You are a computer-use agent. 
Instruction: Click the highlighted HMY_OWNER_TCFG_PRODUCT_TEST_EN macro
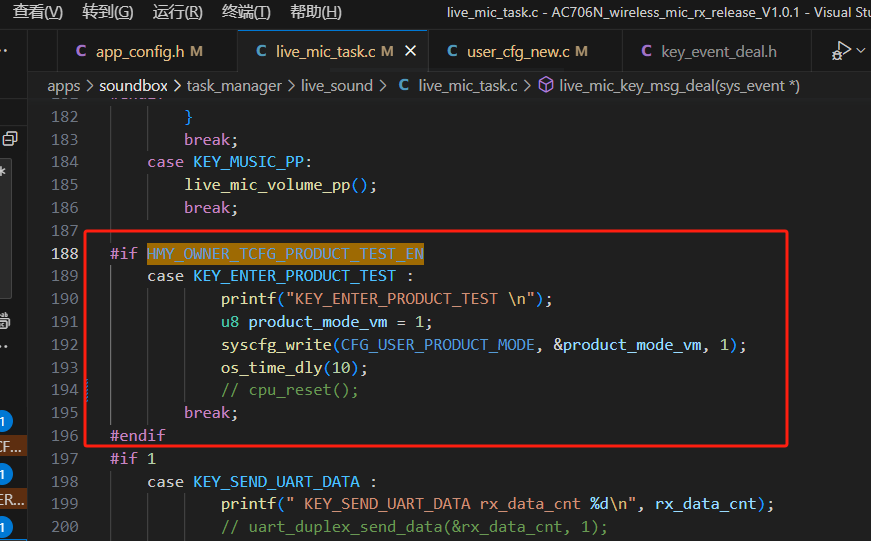coord(286,254)
